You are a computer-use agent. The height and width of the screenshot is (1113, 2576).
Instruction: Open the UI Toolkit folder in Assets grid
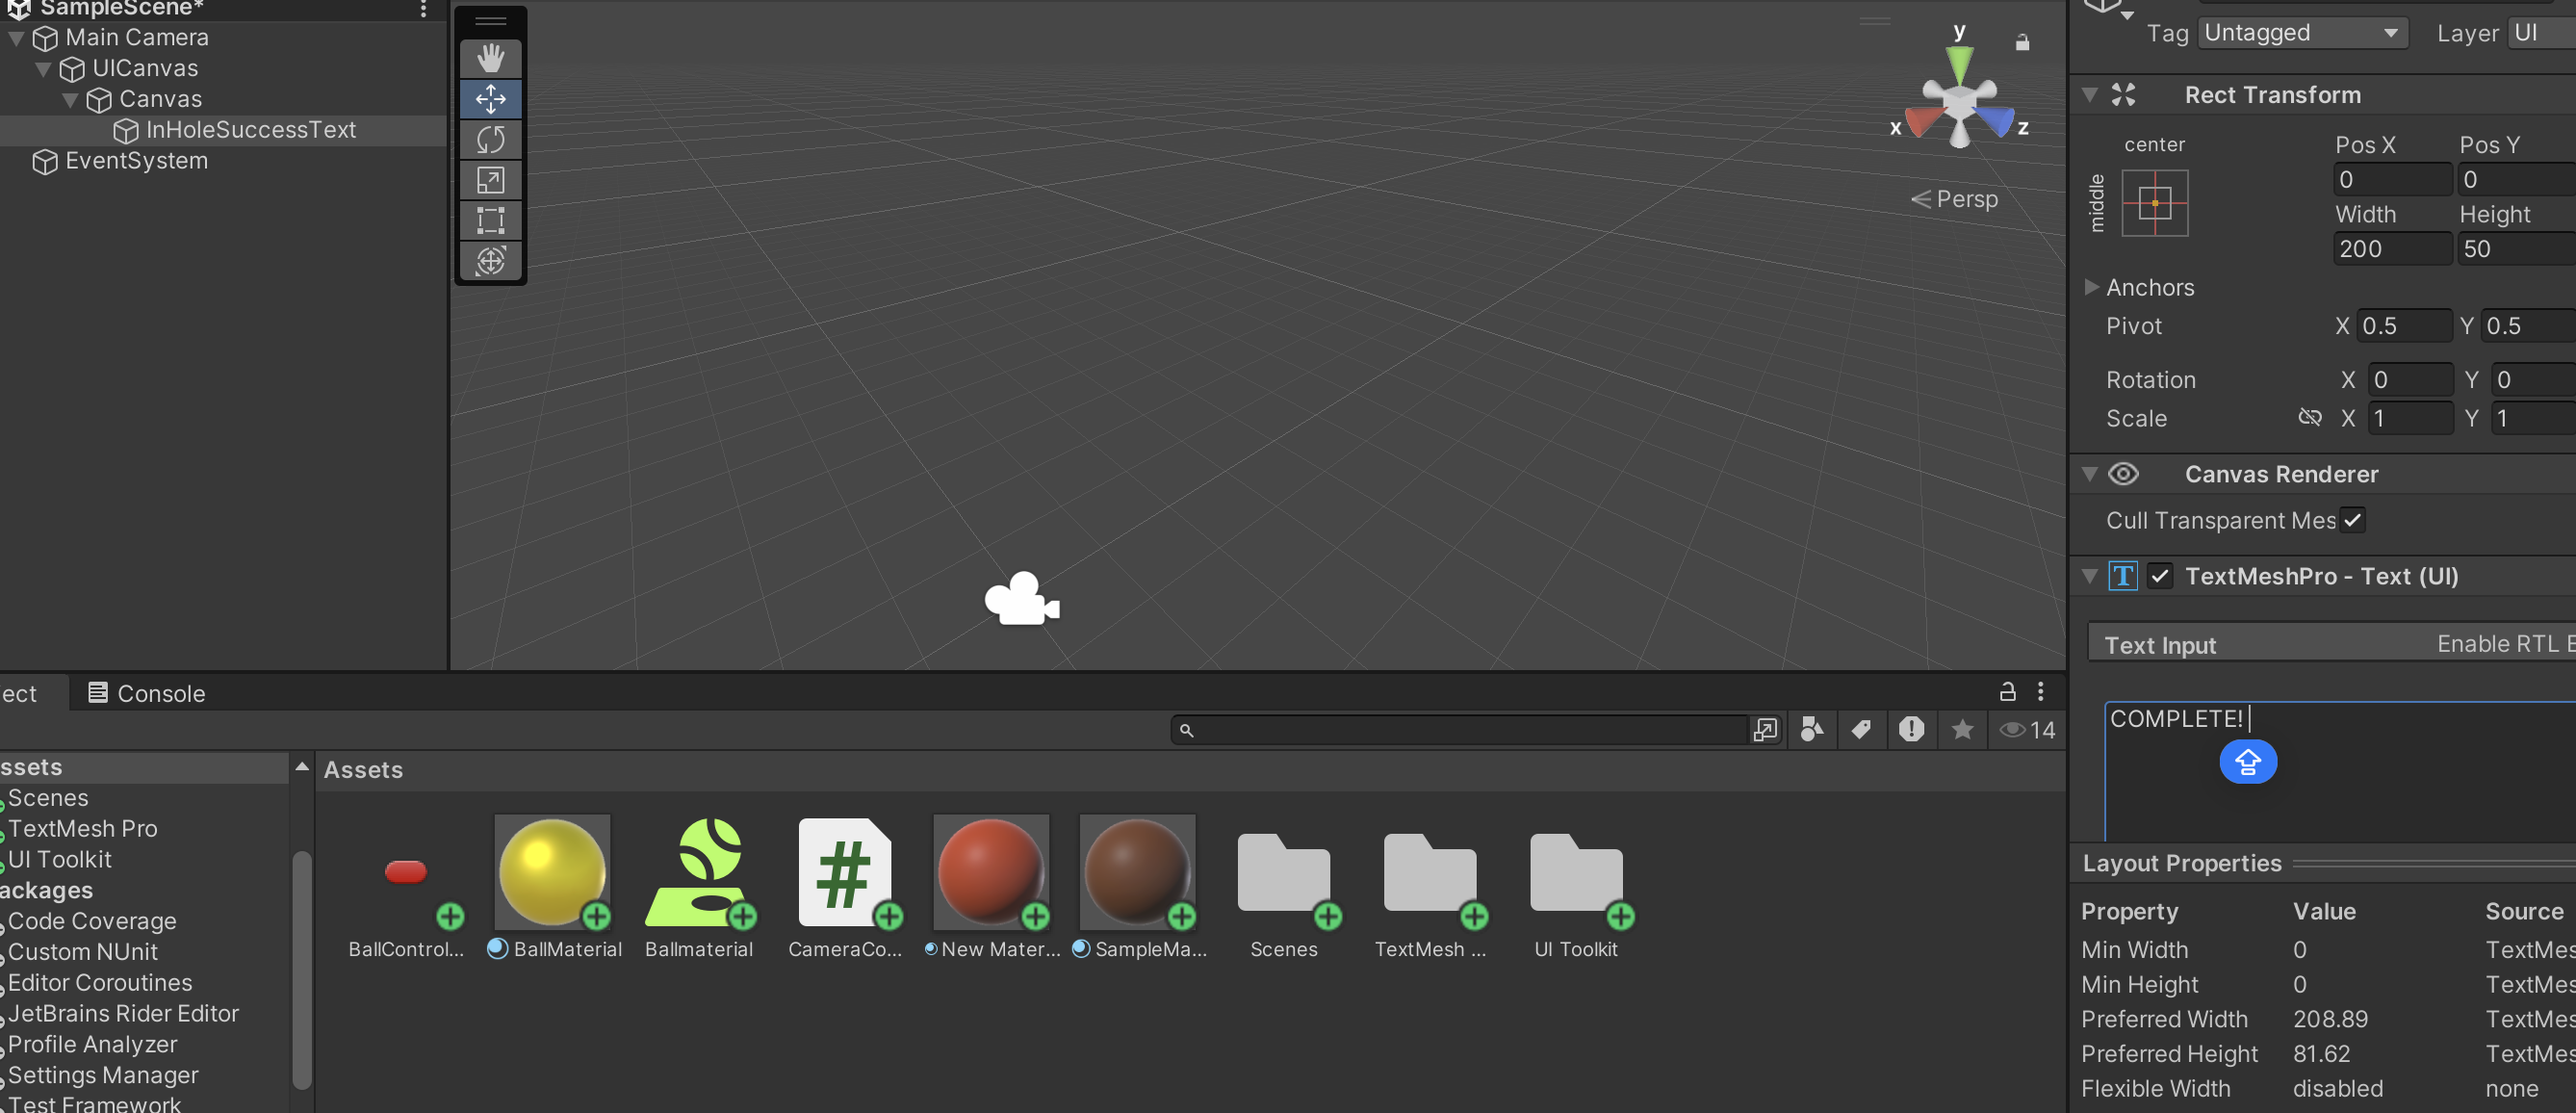pyautogui.click(x=1576, y=888)
